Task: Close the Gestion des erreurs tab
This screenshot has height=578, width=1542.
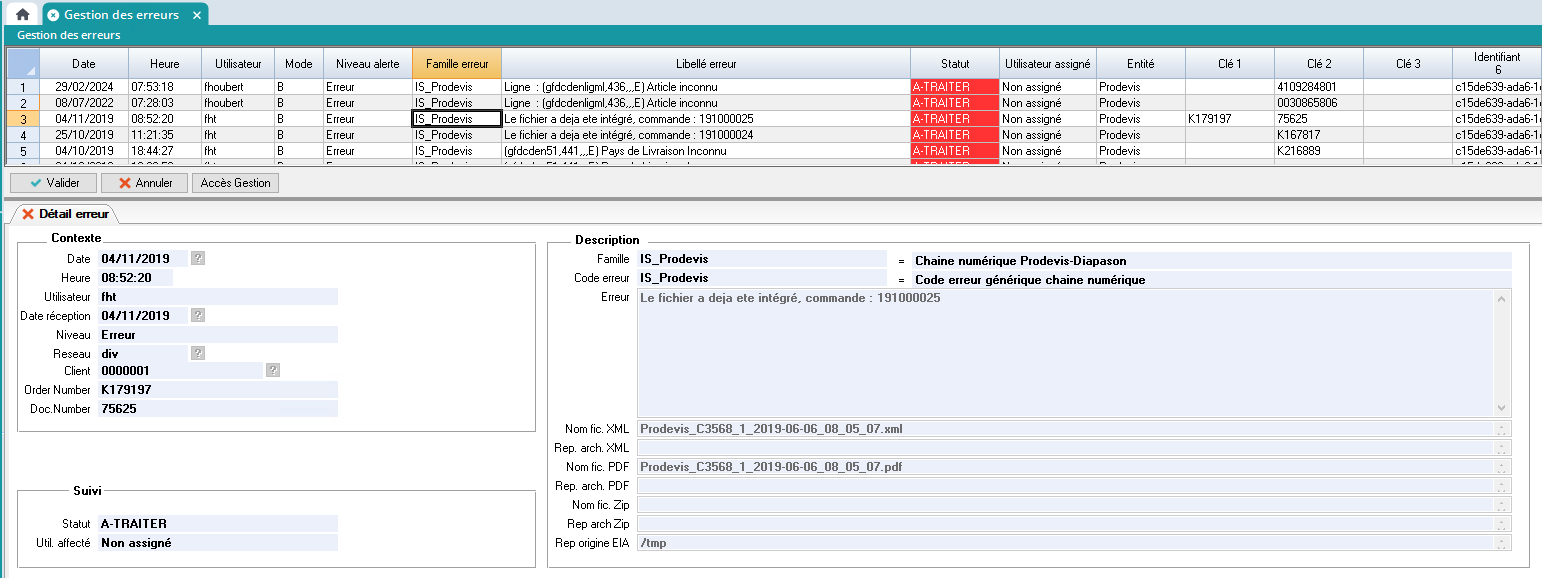Action: click(197, 15)
